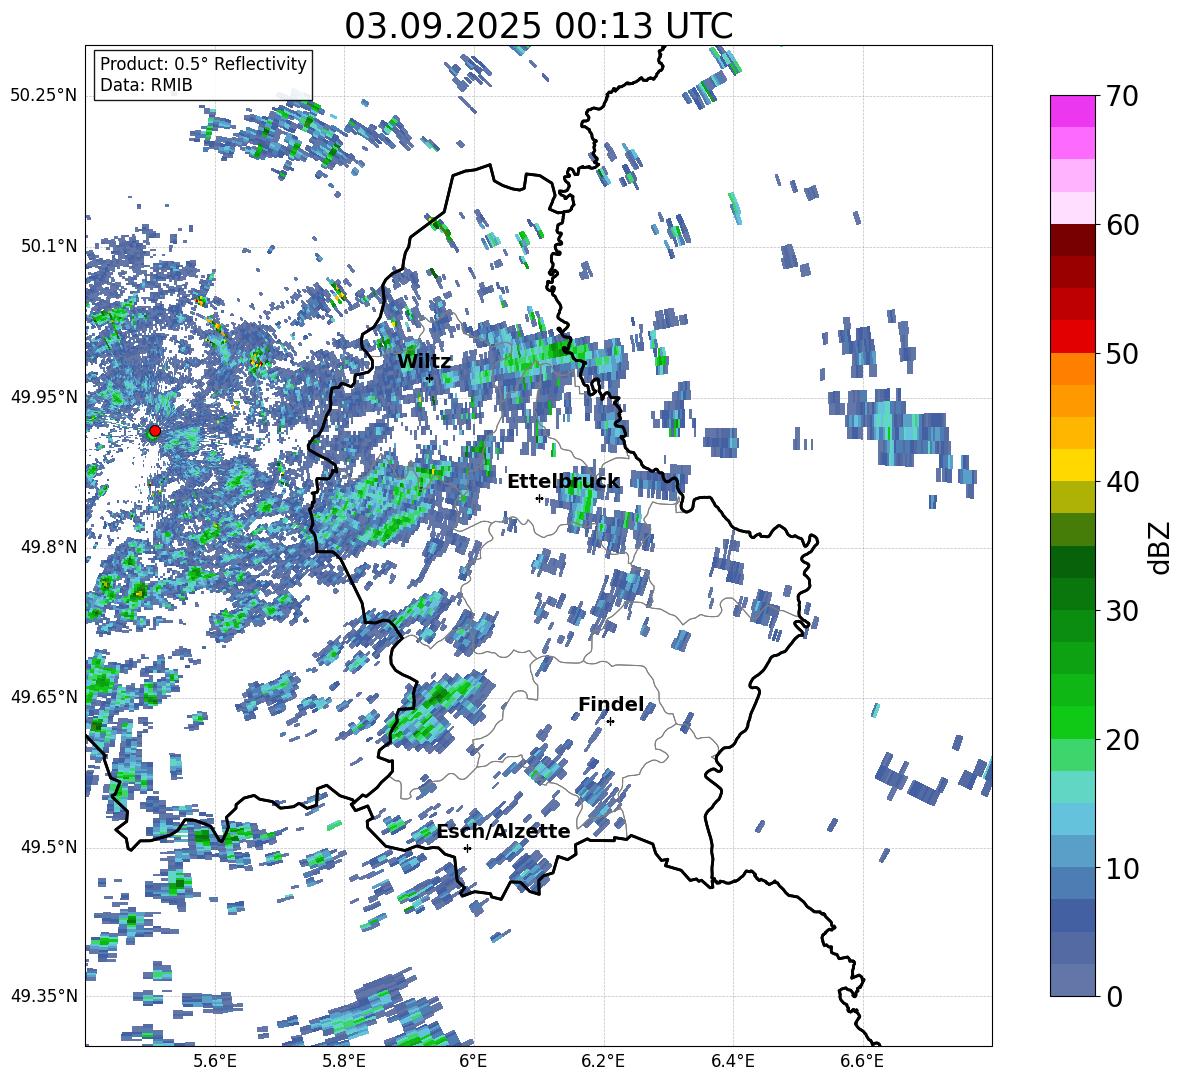The height and width of the screenshot is (1081, 1184).
Task: Click the 50.25°N latitude label
Action: tap(44, 96)
